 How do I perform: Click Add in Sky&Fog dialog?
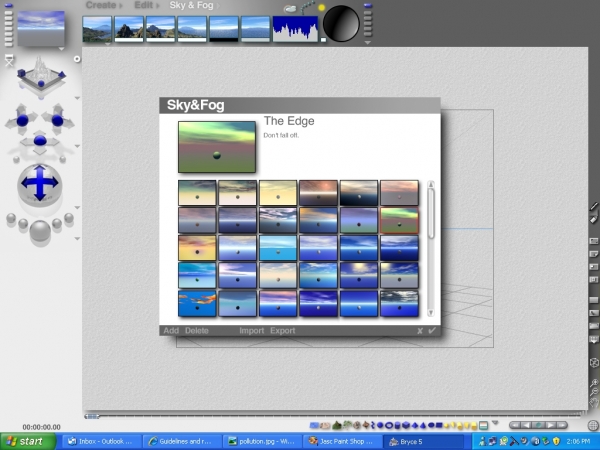(x=171, y=331)
